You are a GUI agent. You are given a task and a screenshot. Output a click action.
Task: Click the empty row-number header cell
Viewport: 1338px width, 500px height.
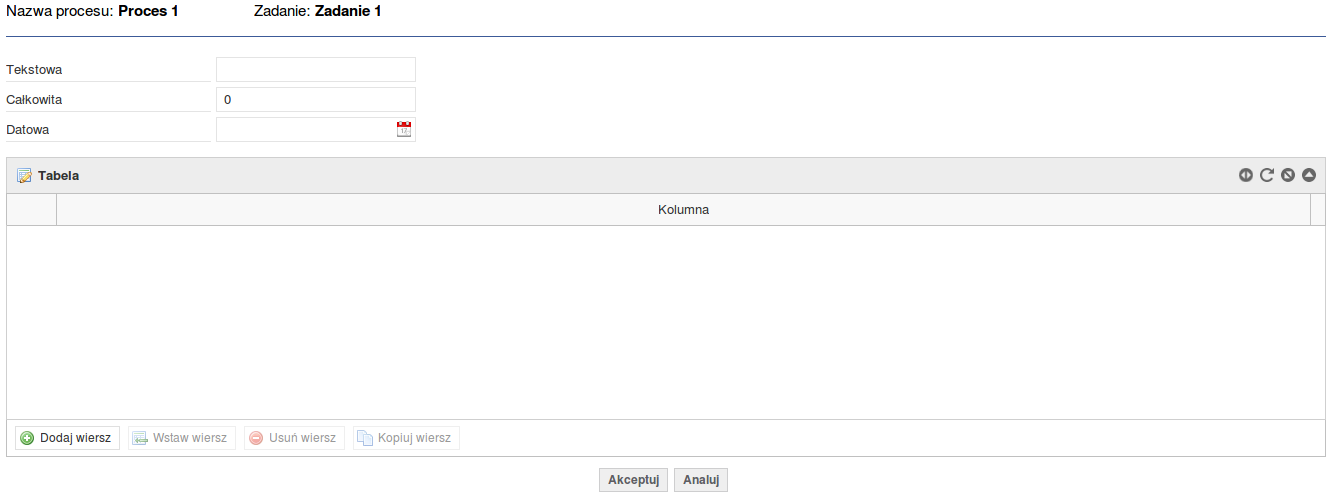click(32, 210)
